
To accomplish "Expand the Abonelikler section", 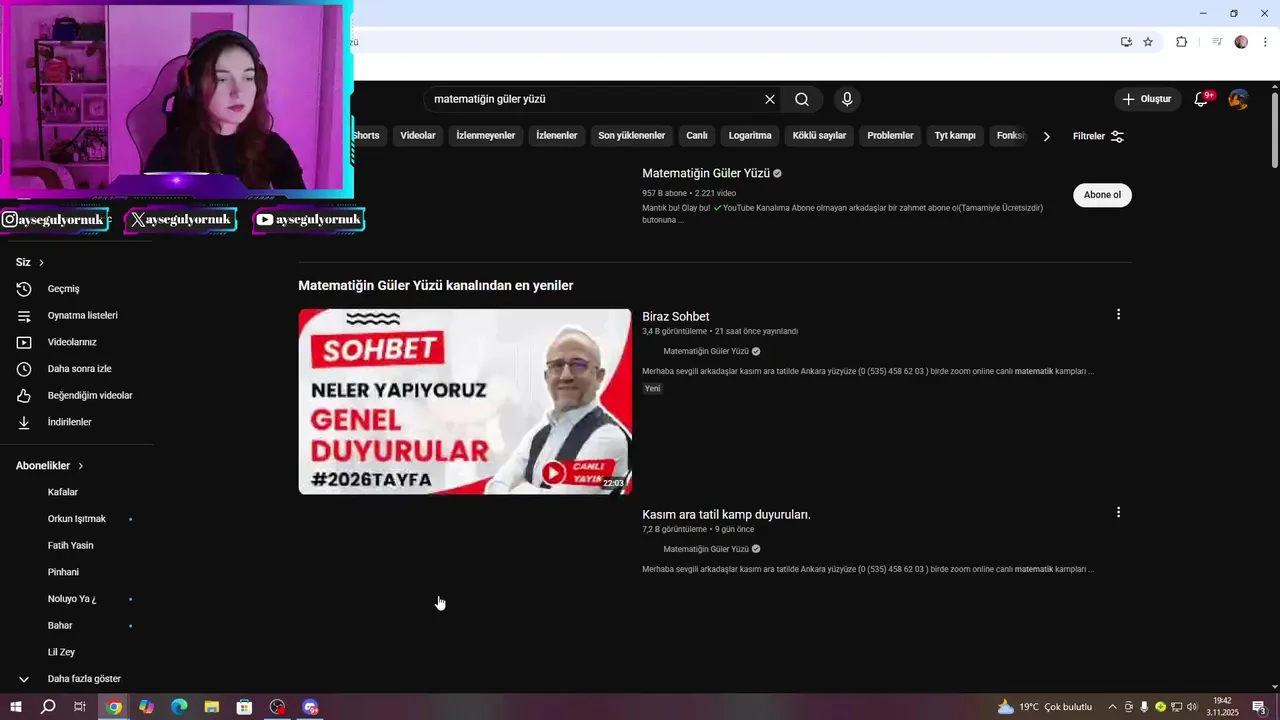I will click(x=50, y=466).
